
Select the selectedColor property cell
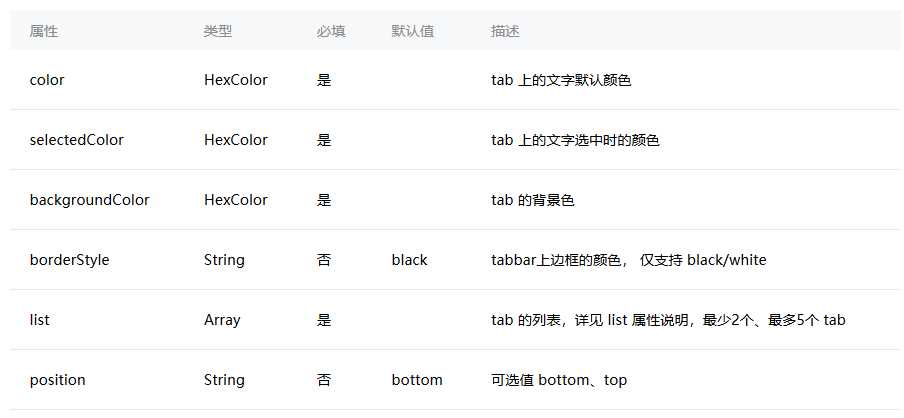(77, 140)
